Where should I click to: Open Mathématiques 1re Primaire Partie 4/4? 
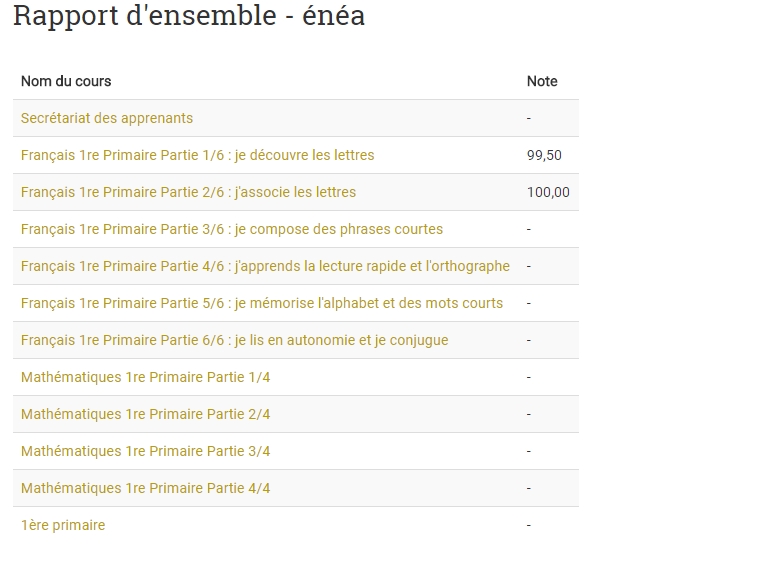(x=145, y=488)
